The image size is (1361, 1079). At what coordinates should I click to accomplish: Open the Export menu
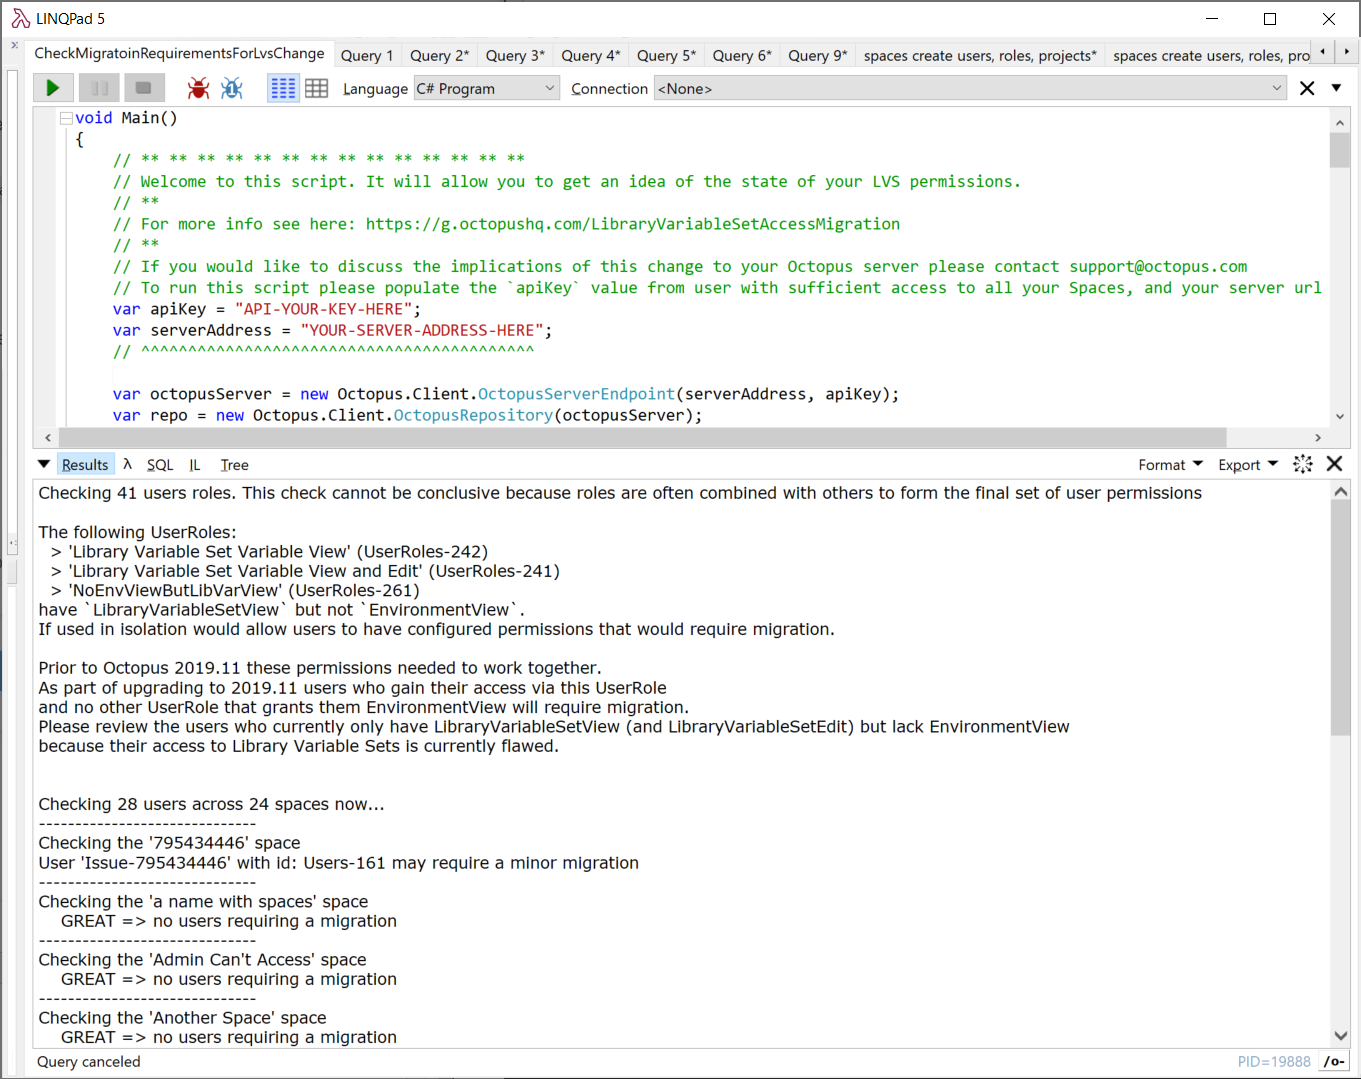[1246, 464]
